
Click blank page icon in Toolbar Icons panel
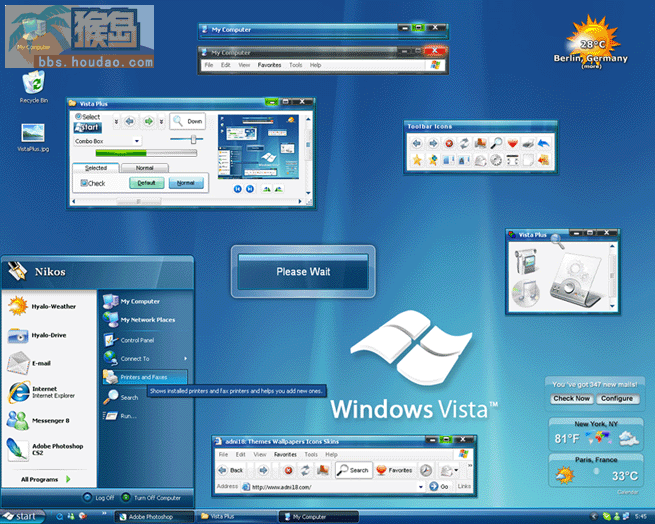click(528, 160)
